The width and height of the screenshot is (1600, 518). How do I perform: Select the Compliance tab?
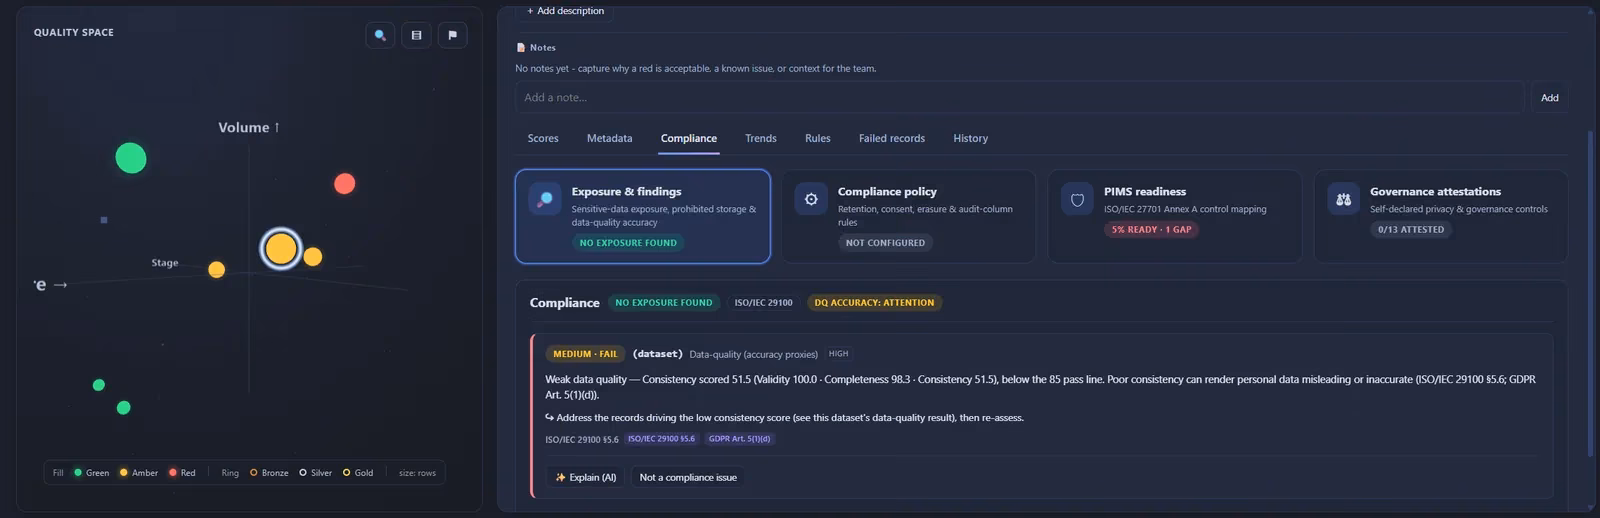(689, 138)
